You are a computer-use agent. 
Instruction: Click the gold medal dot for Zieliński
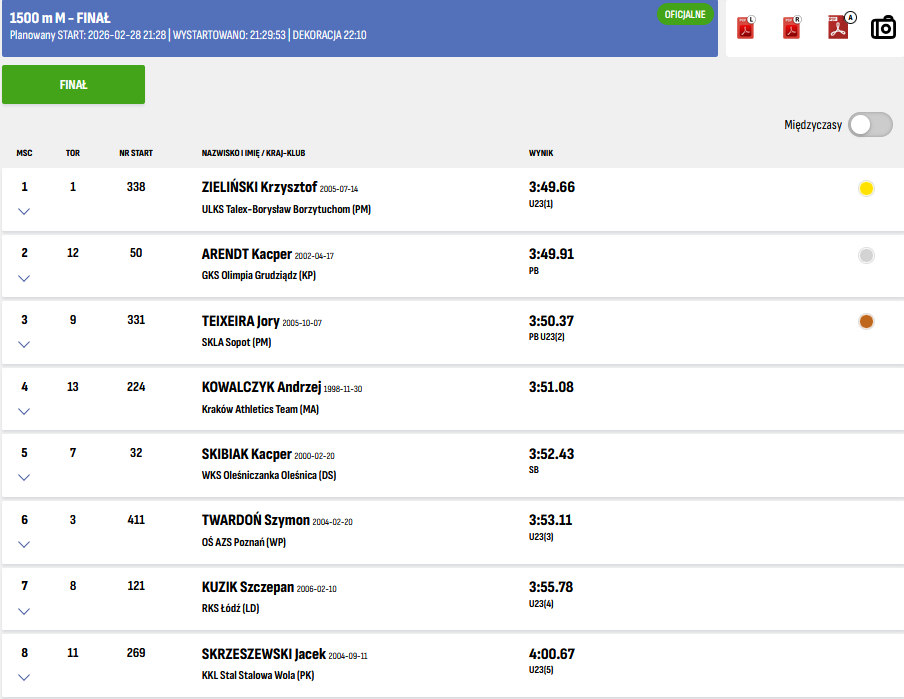[866, 189]
